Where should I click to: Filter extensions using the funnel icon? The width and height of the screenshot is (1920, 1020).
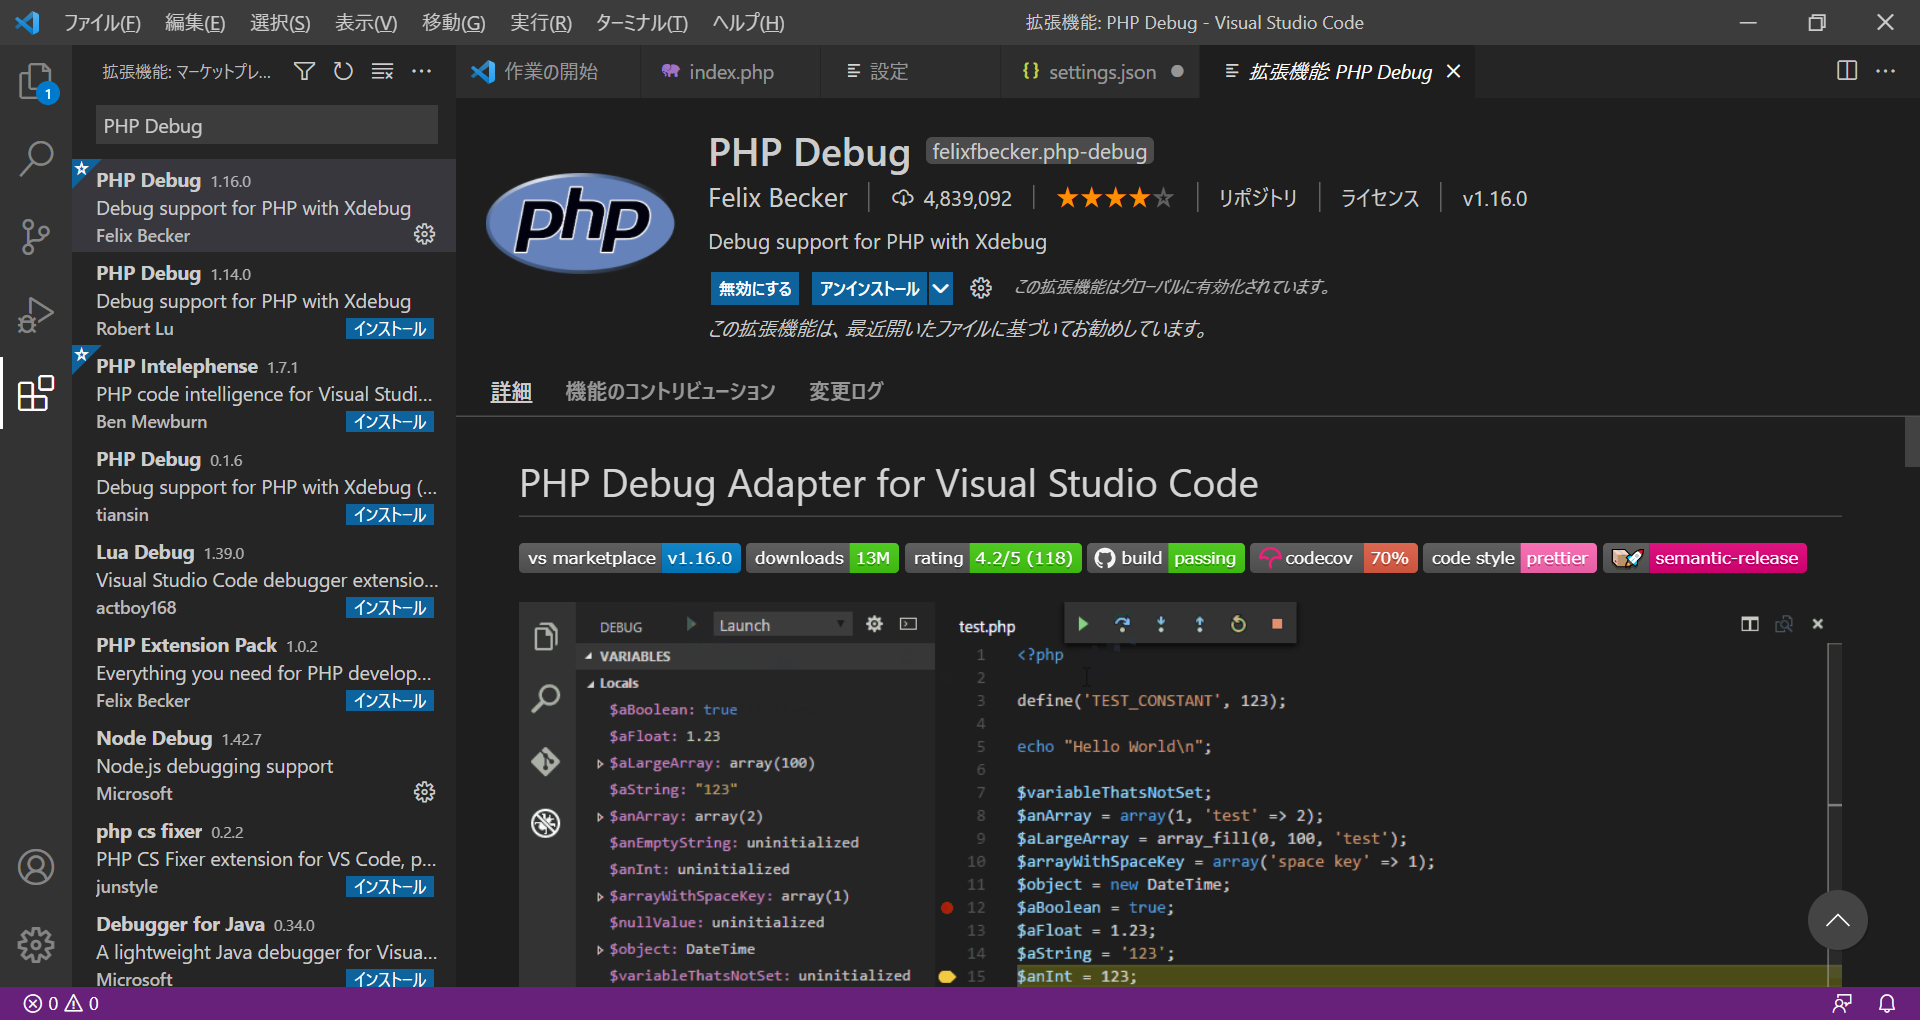(x=304, y=71)
